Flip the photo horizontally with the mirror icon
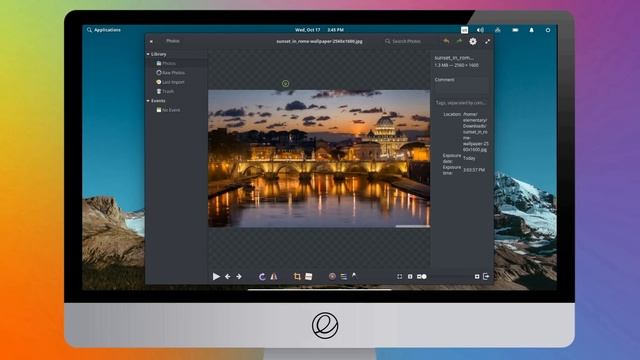 point(274,277)
